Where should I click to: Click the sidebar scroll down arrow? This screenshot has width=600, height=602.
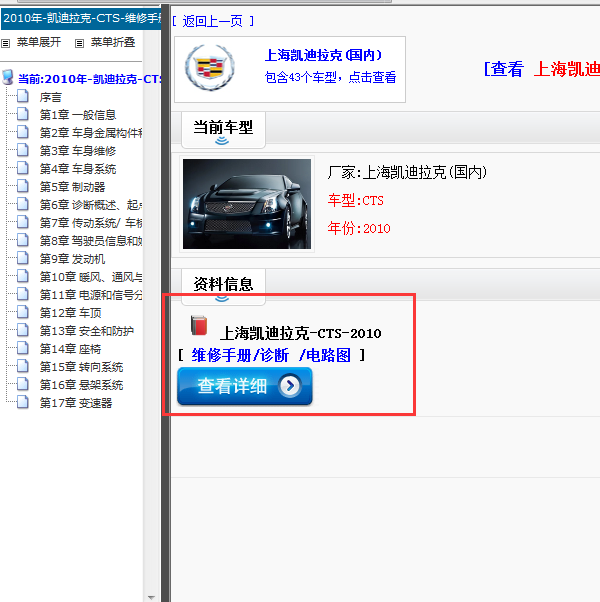151,597
